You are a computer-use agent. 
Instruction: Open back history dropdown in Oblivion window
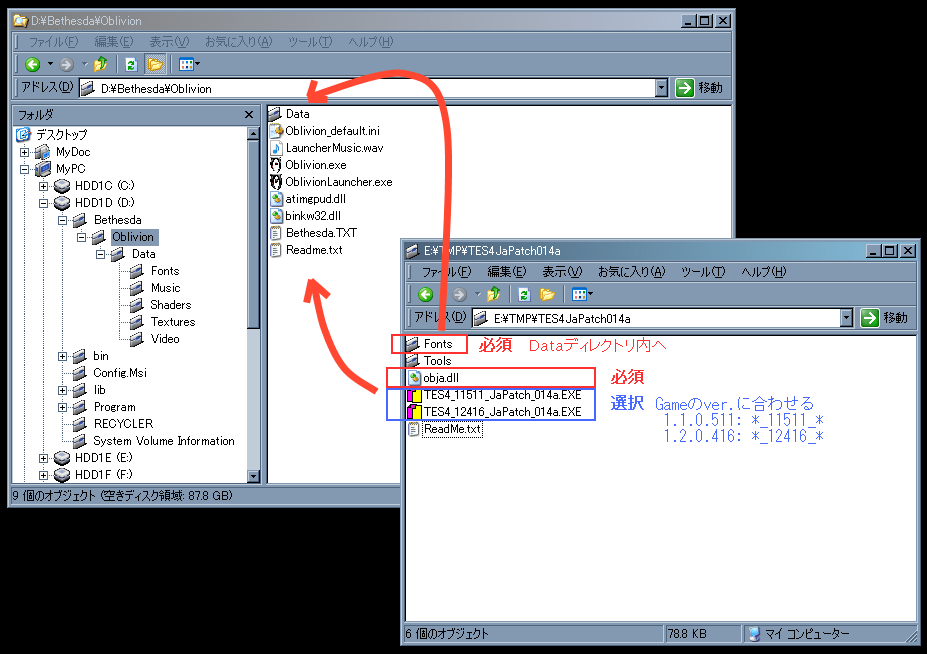click(x=50, y=64)
